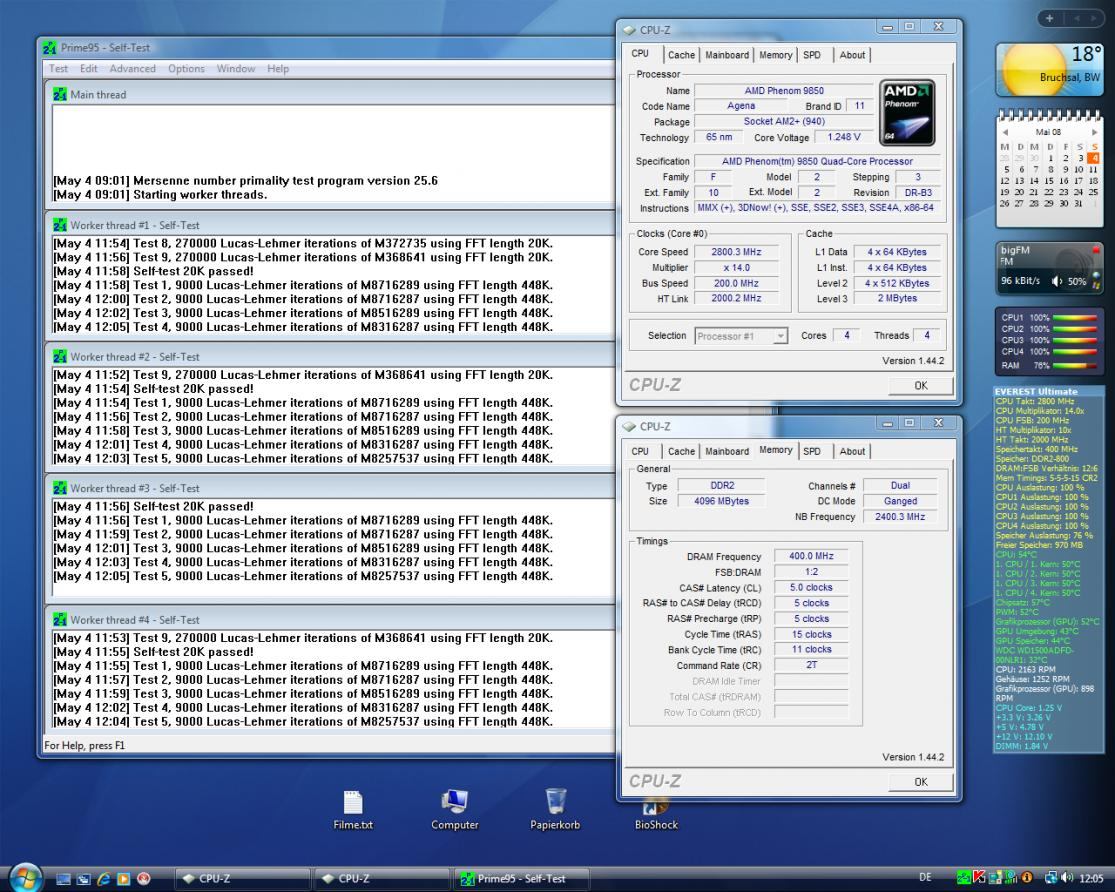Click the Main thread window icon
Viewport: 1115px width, 892px height.
[60, 94]
